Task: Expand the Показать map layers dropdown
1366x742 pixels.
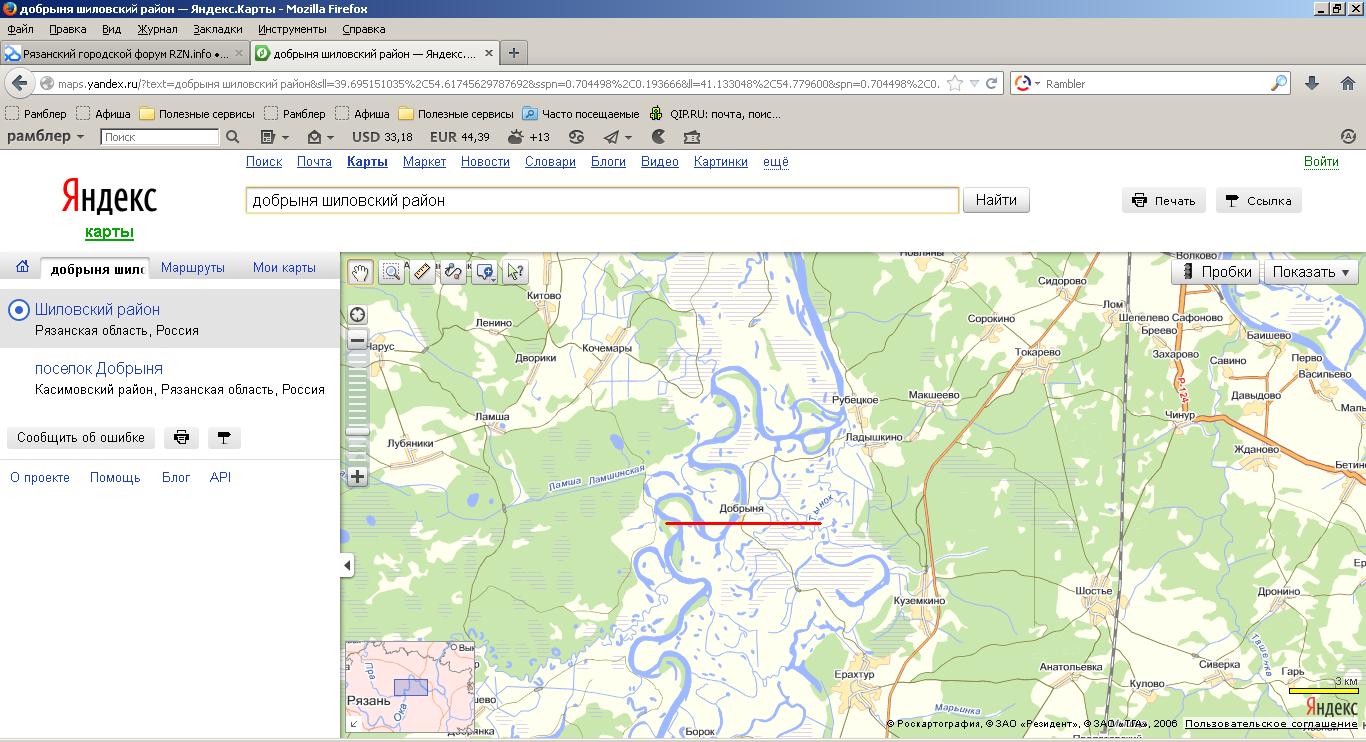Action: coord(1311,271)
